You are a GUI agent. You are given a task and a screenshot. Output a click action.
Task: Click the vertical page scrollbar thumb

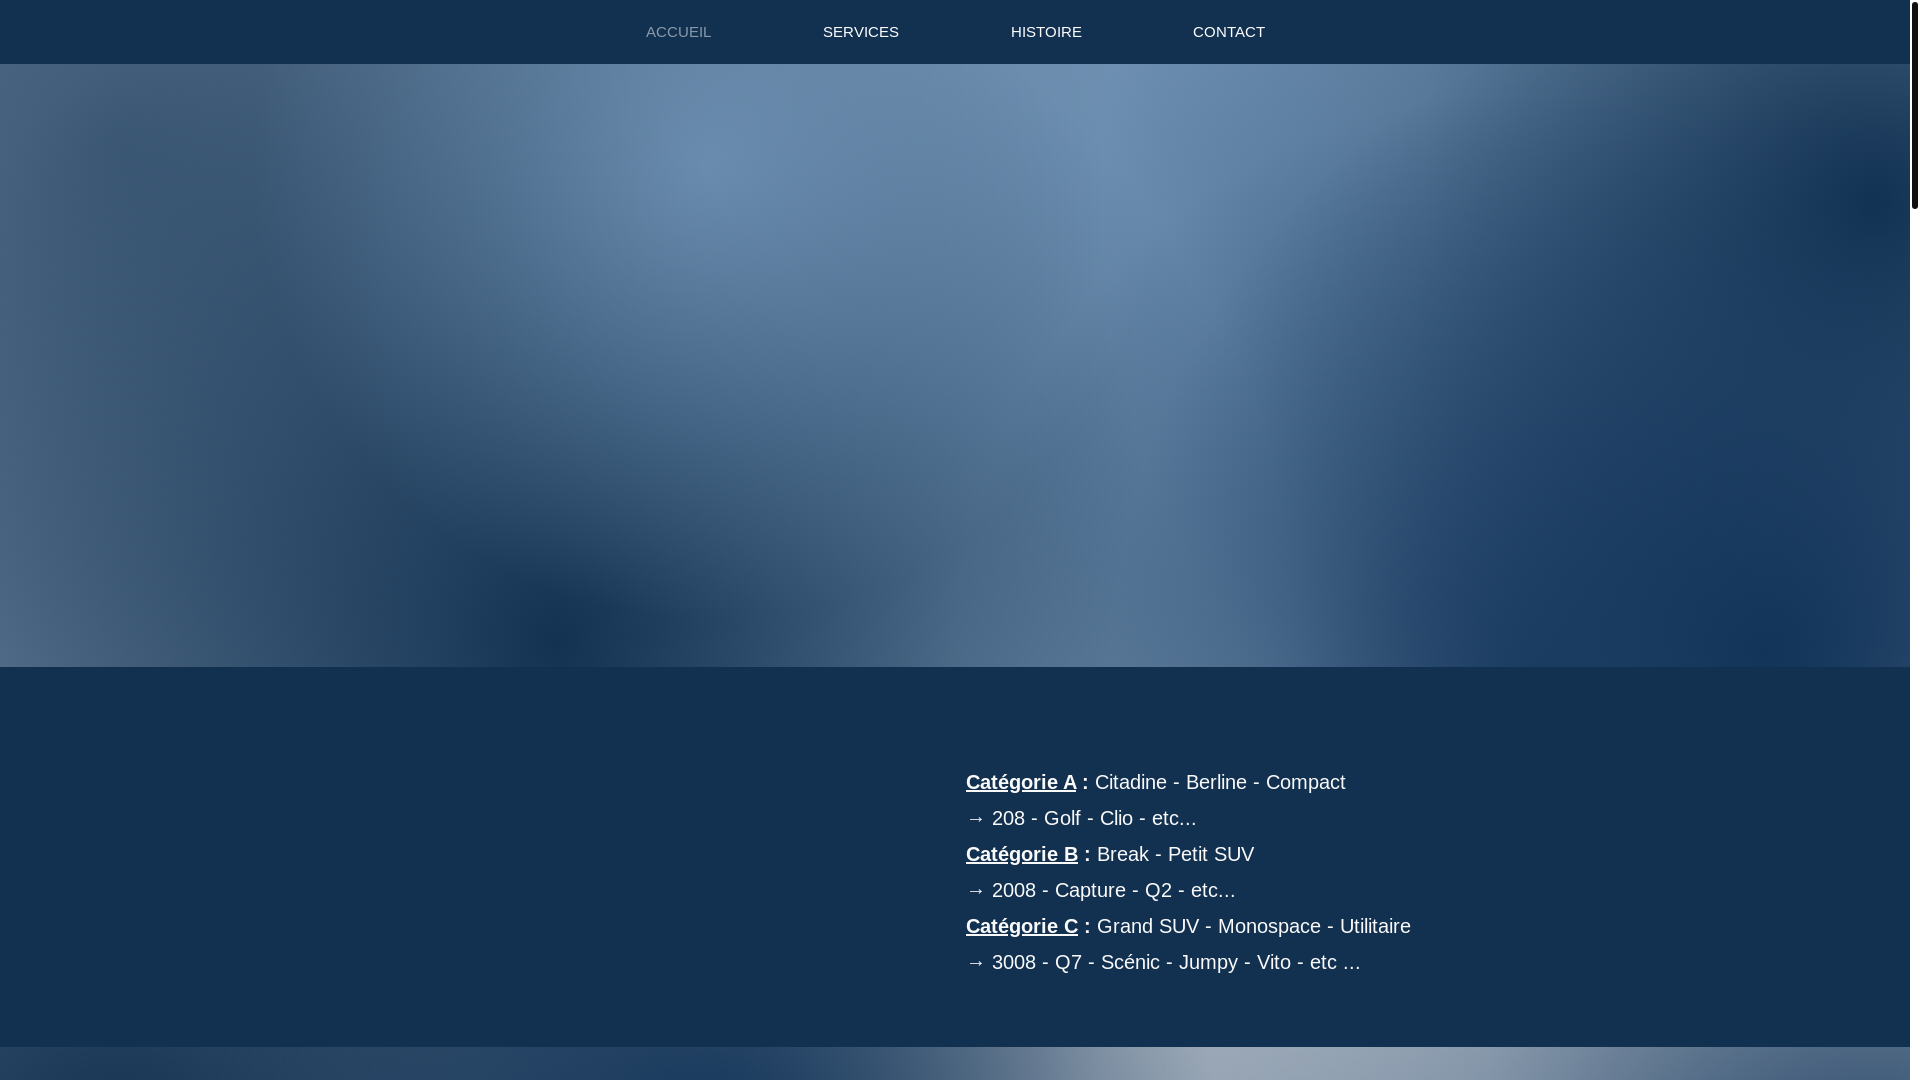pyautogui.click(x=1914, y=105)
